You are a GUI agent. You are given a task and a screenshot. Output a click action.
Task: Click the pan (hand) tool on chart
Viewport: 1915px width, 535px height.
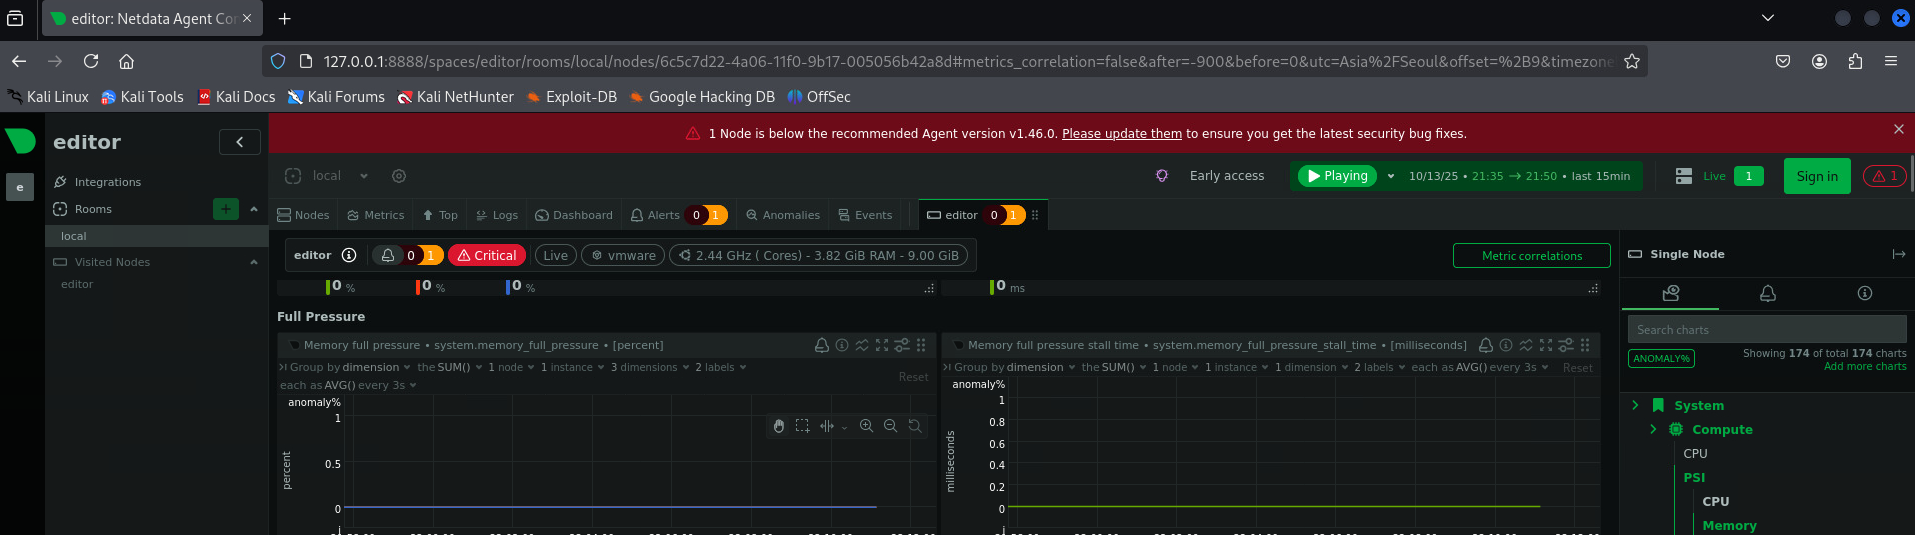coord(779,426)
